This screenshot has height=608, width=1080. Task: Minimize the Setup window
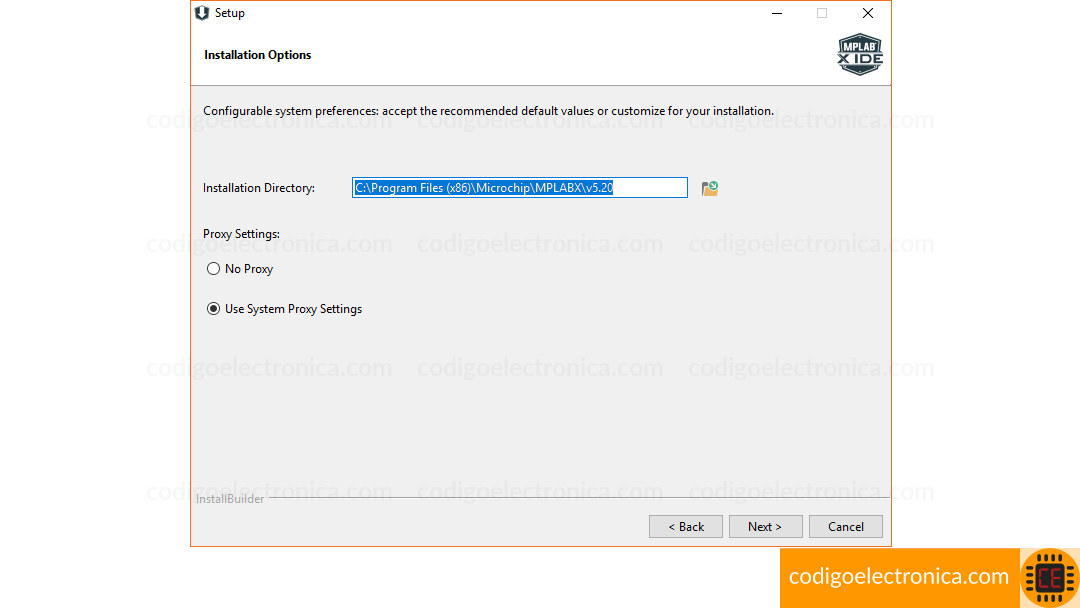click(777, 13)
